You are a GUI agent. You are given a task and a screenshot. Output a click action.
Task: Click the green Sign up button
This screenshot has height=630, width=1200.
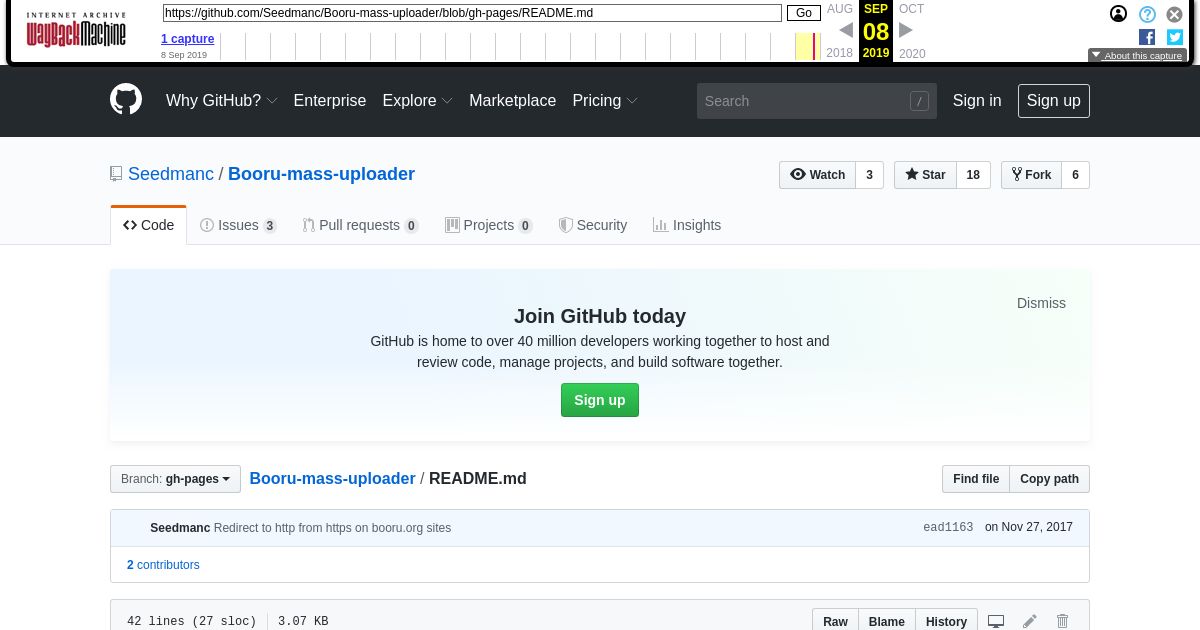[600, 400]
